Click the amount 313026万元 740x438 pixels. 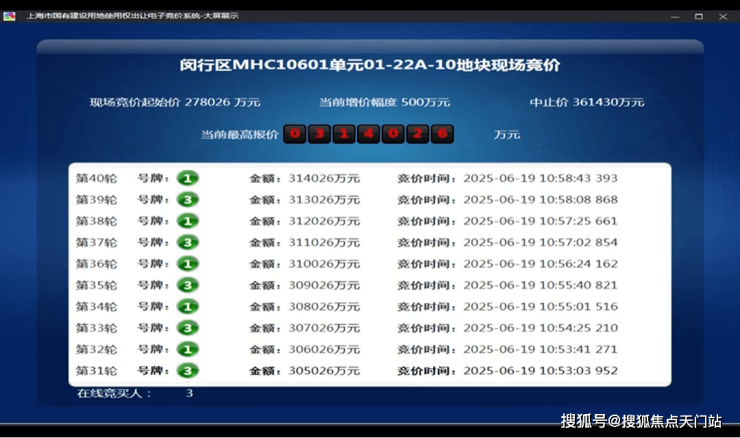coord(324,200)
